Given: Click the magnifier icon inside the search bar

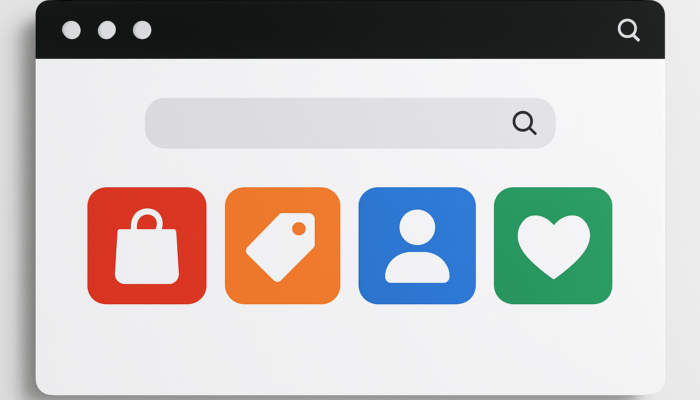Looking at the screenshot, I should pyautogui.click(x=524, y=123).
